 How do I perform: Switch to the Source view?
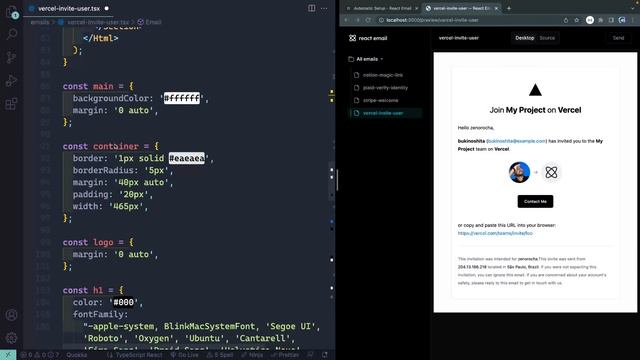[547, 38]
